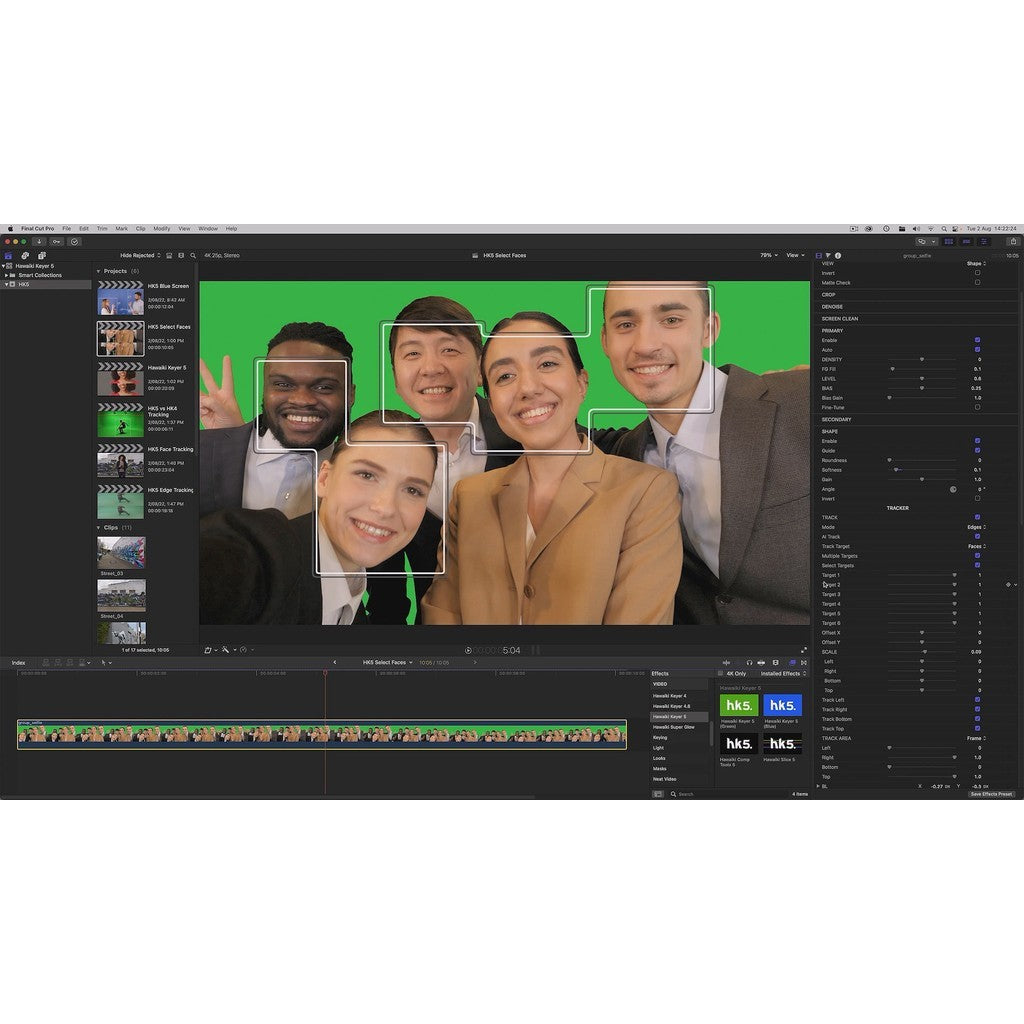Enter viewer full screen mode icon
Screen dimensions: 1024x1024
[x=804, y=650]
